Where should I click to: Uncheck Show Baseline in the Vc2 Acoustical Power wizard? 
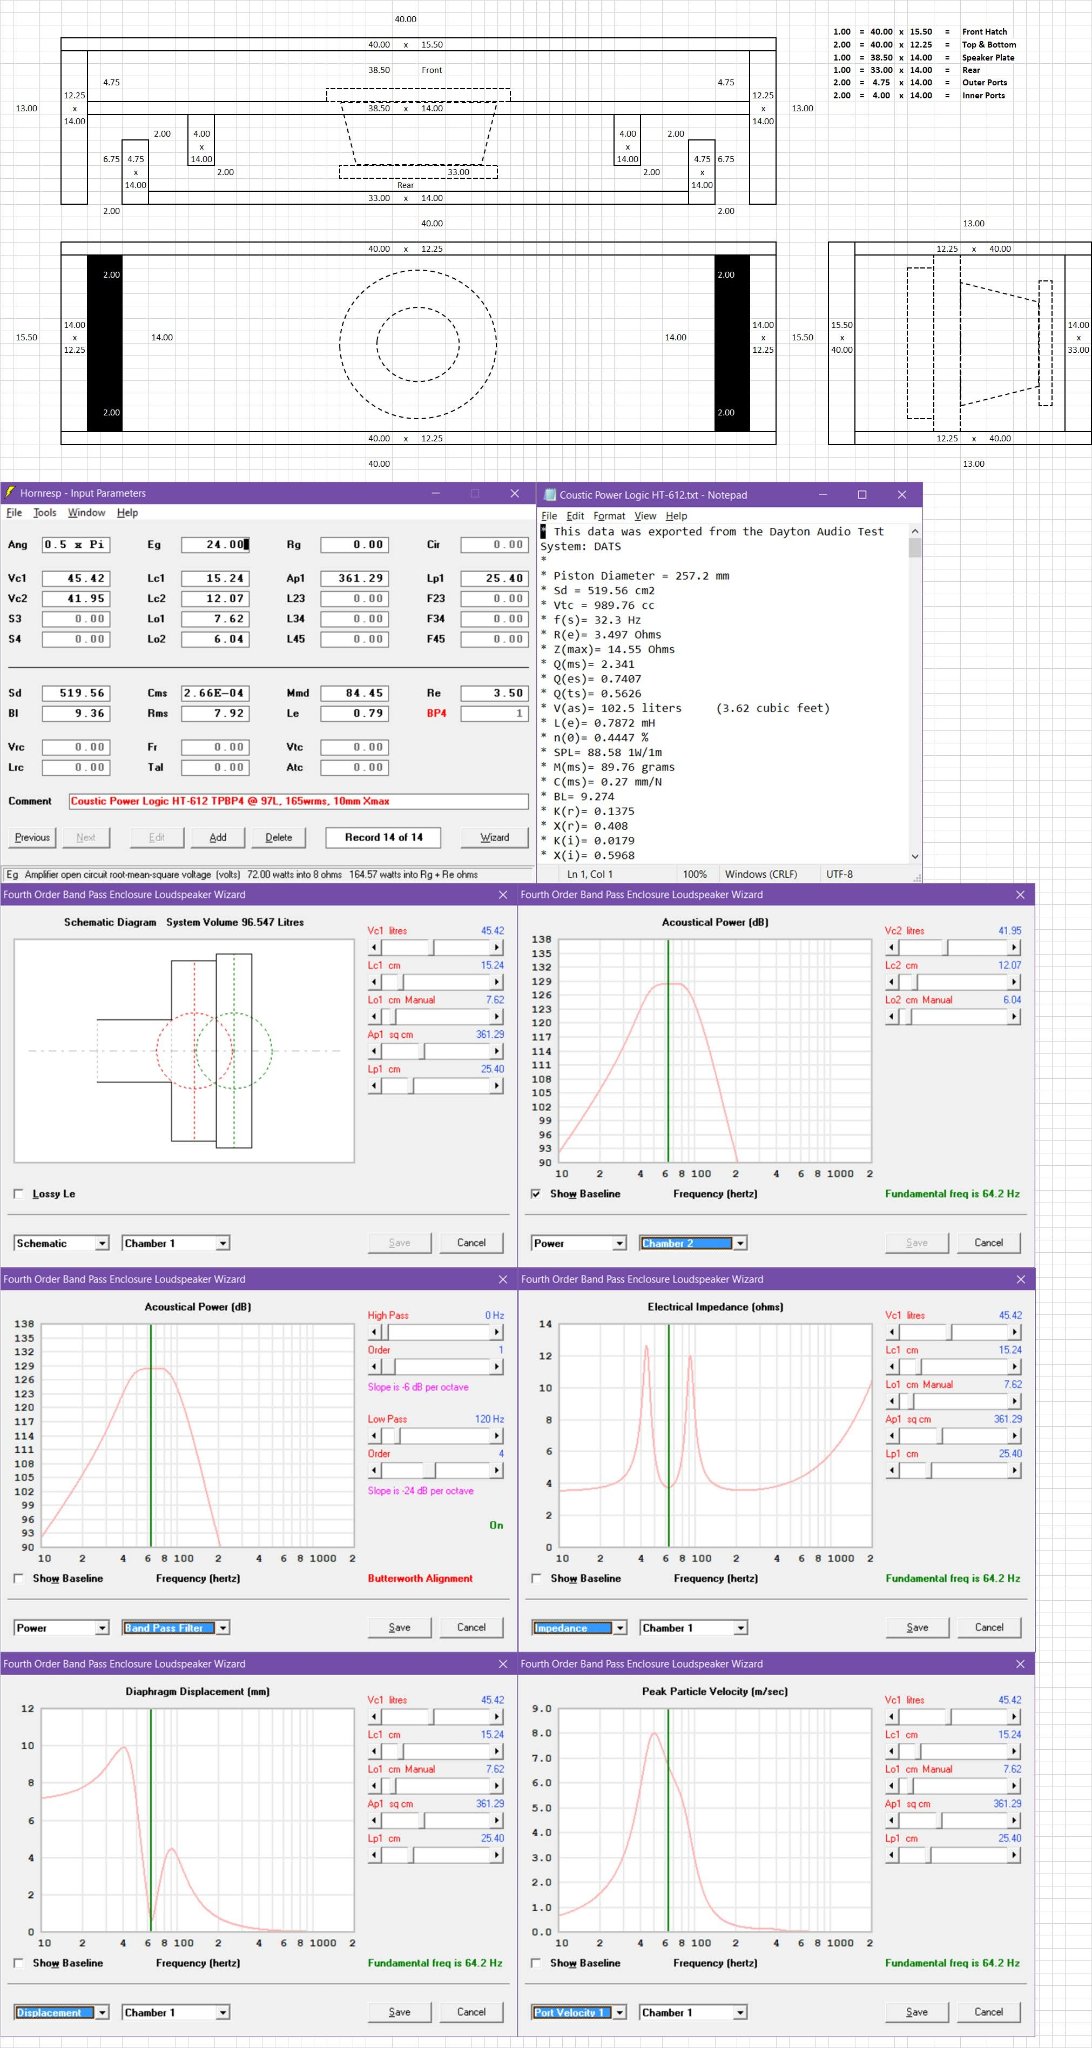[536, 1194]
